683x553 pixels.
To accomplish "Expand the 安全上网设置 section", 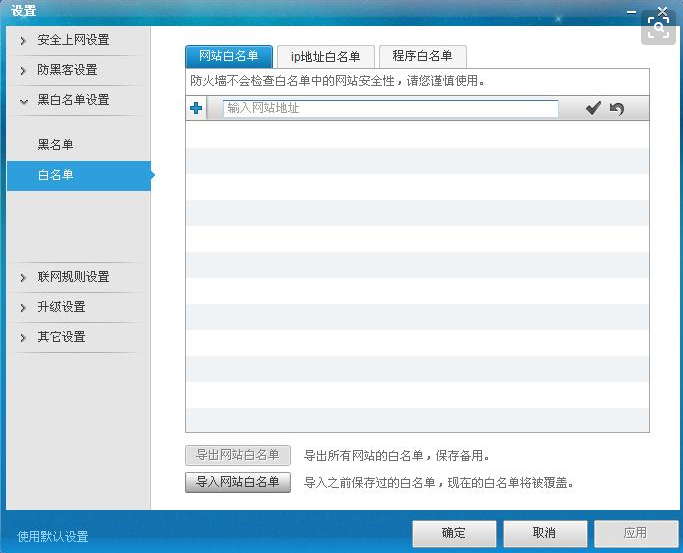I will 73,40.
